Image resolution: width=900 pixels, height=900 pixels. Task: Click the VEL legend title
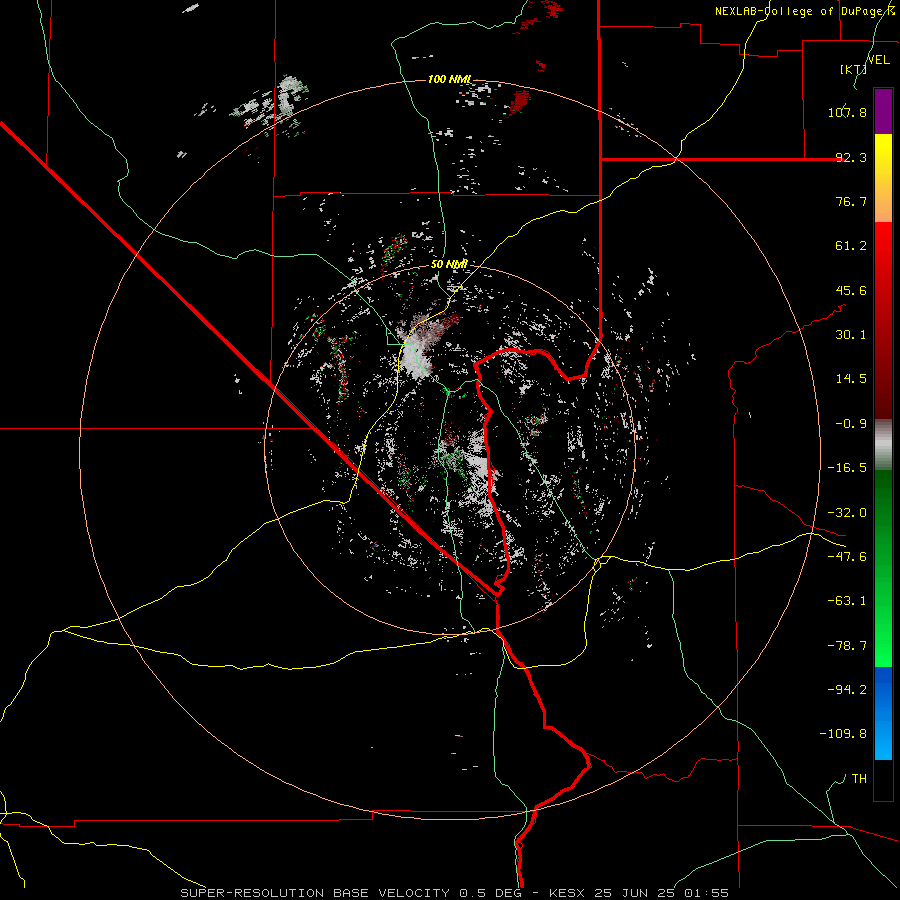coord(878,60)
